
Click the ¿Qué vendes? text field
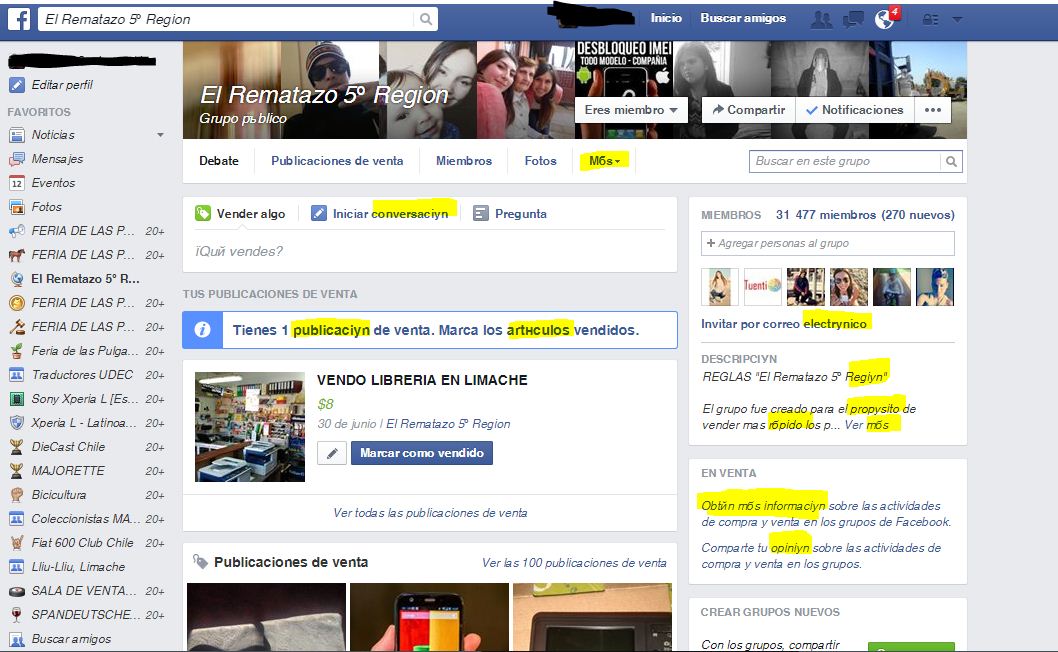(430, 252)
